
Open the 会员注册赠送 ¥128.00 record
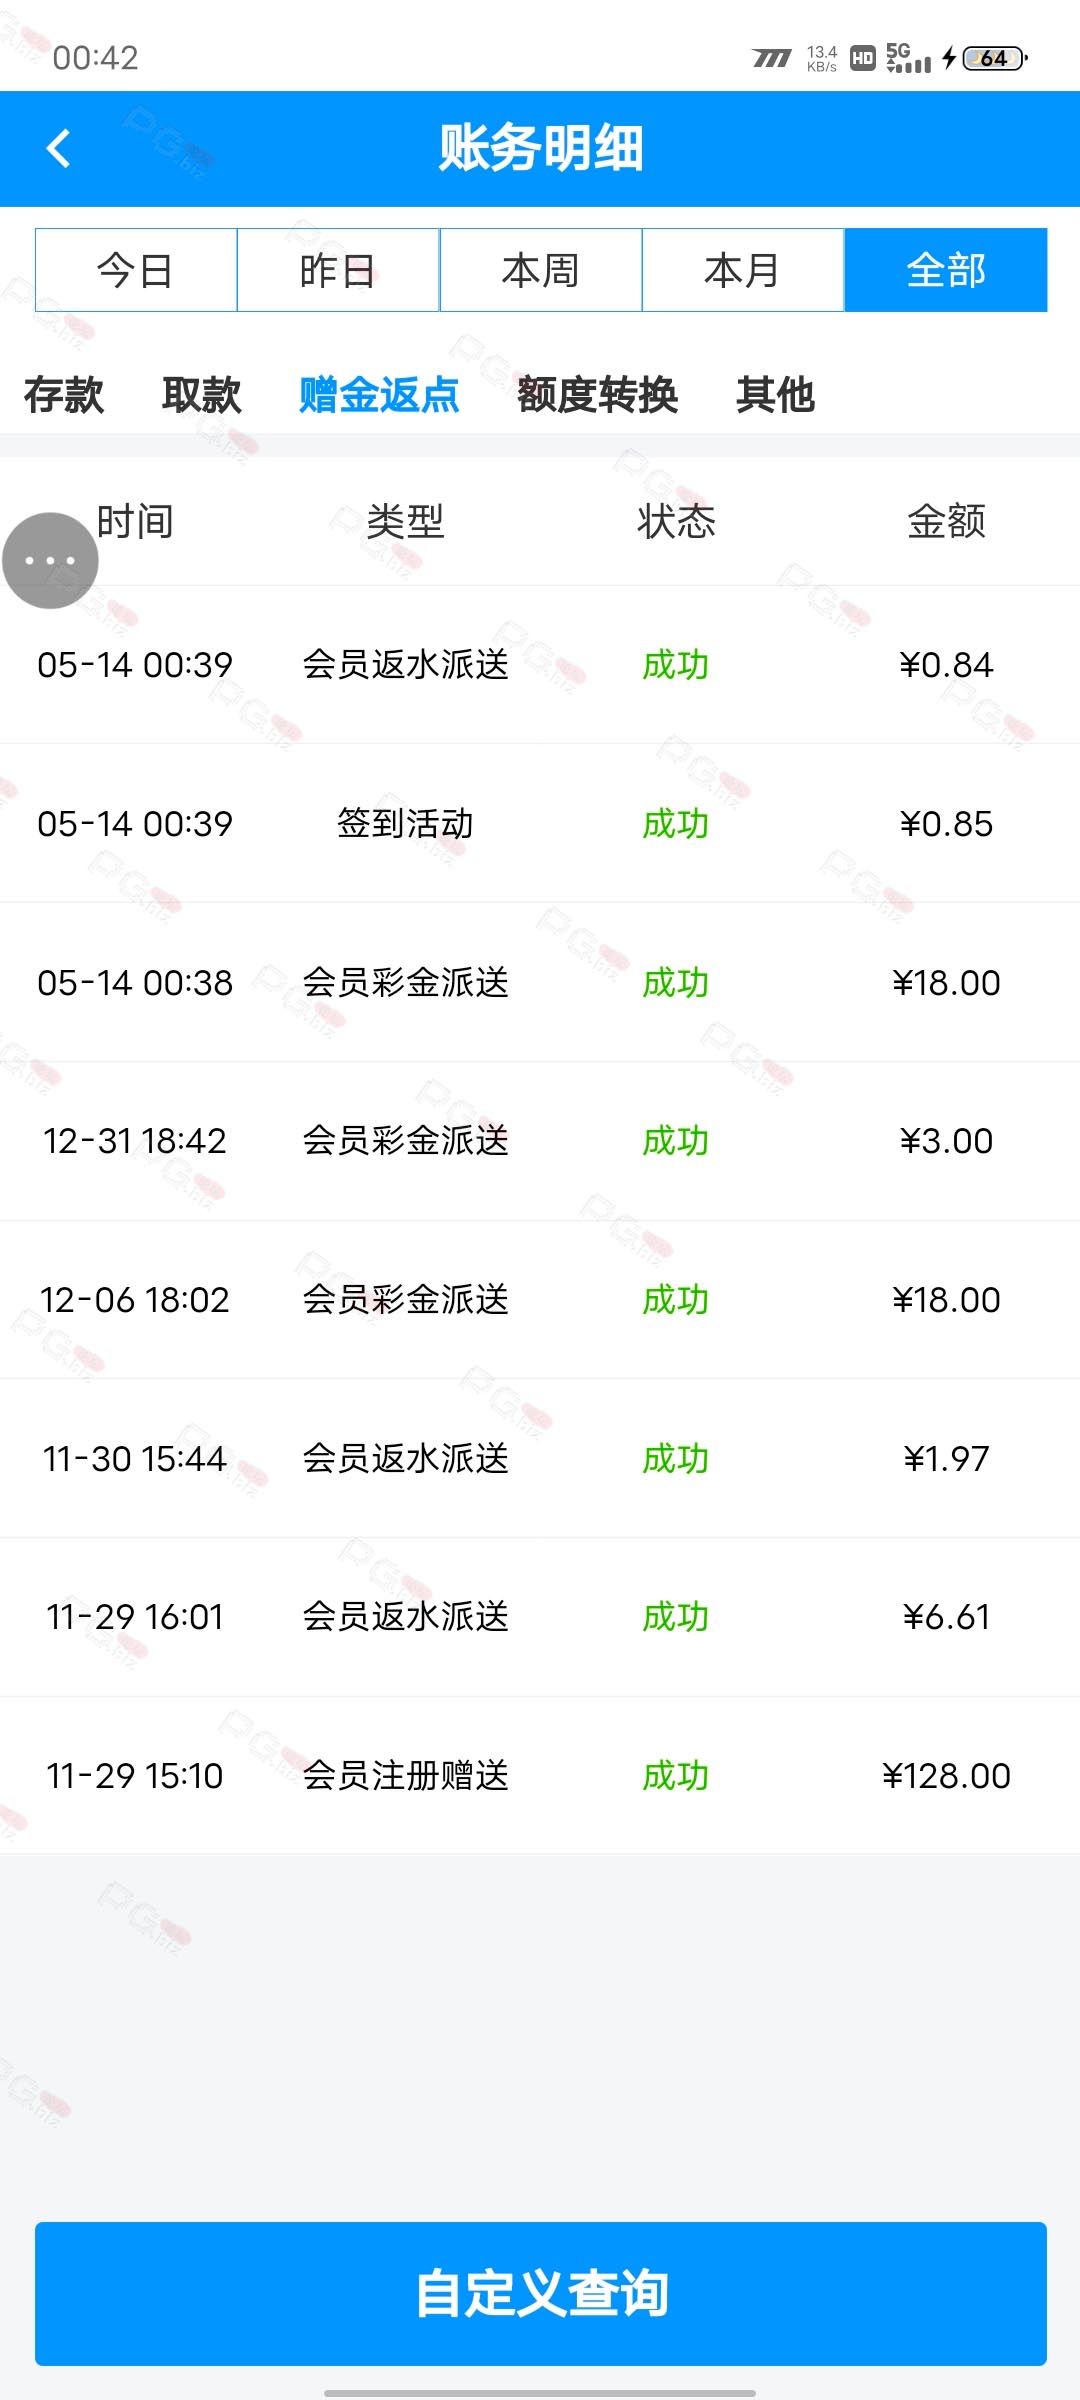(x=540, y=1775)
